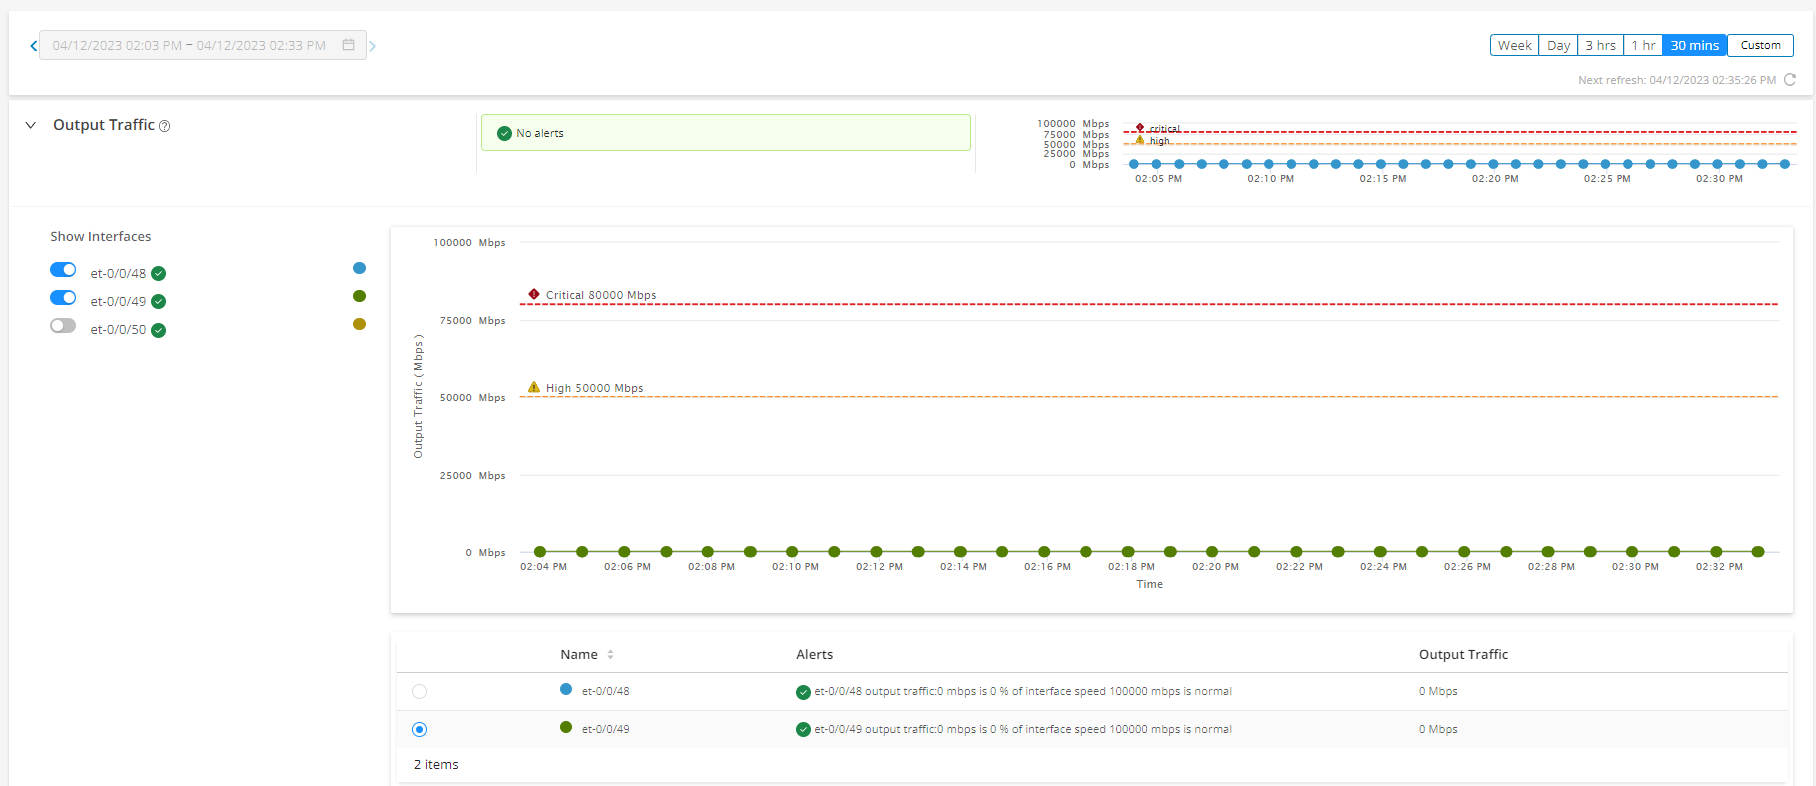Click the Critical 80000 Mbps threshold marker icon

tap(534, 294)
